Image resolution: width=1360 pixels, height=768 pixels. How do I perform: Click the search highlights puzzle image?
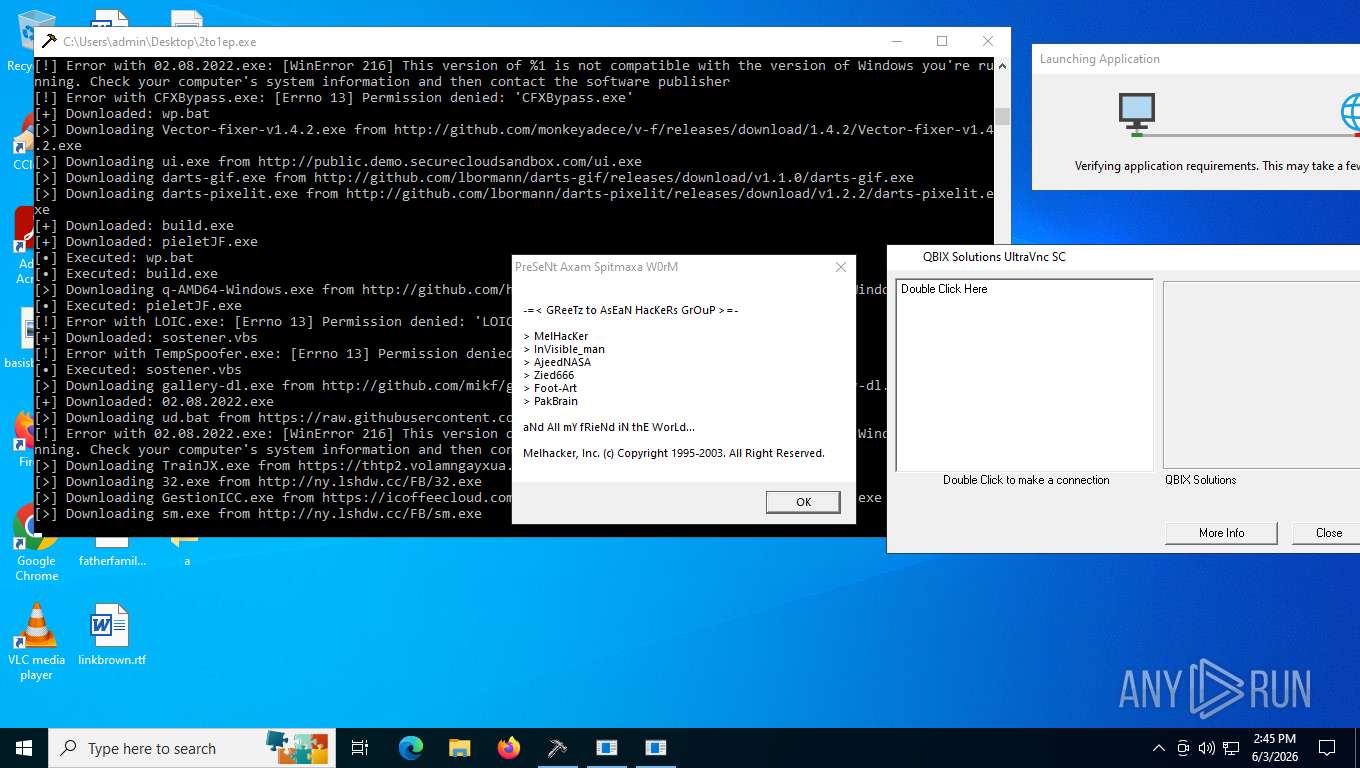coord(296,748)
